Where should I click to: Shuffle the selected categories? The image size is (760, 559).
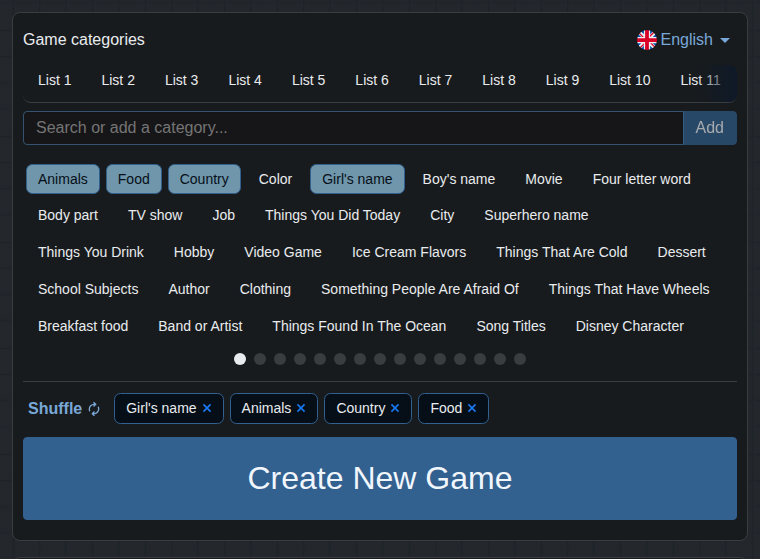(63, 409)
